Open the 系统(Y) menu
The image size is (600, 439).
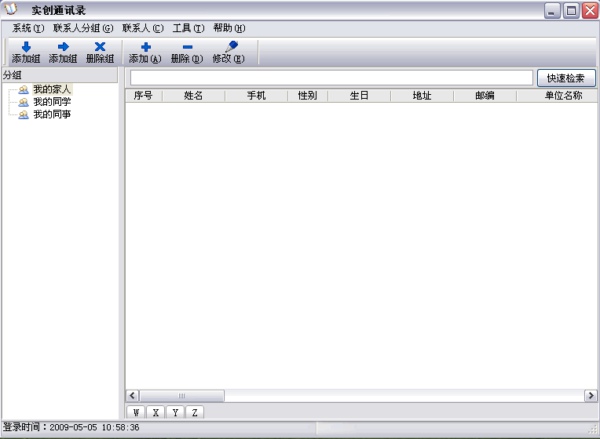[x=28, y=28]
